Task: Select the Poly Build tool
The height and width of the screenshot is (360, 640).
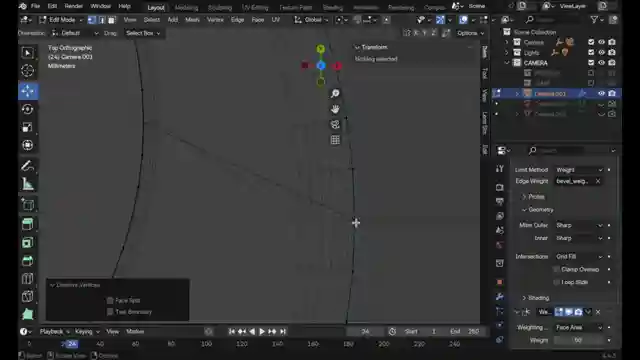Action: 27,315
